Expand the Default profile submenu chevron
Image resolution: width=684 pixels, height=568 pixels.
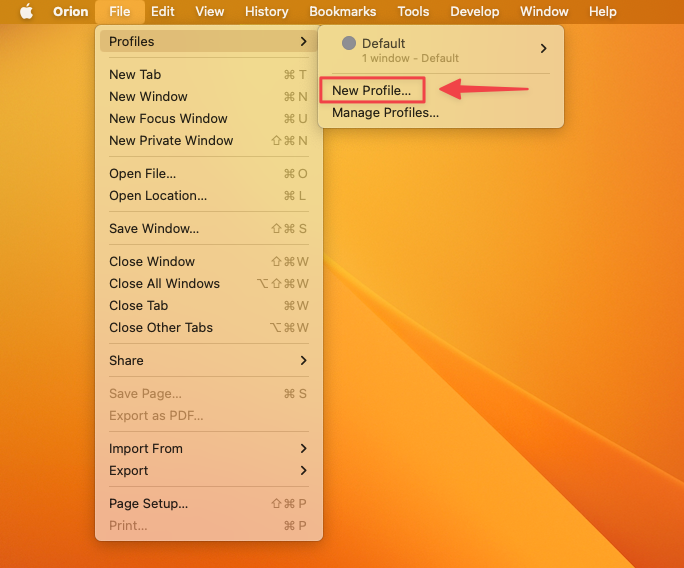point(543,49)
